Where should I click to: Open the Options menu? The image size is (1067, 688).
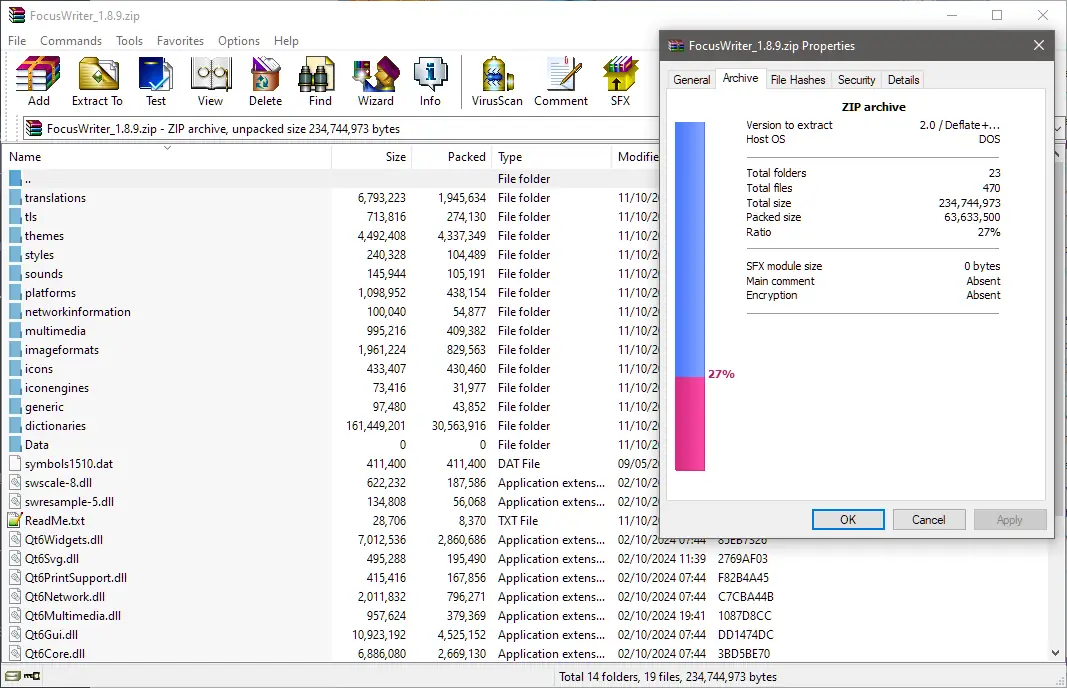[239, 41]
